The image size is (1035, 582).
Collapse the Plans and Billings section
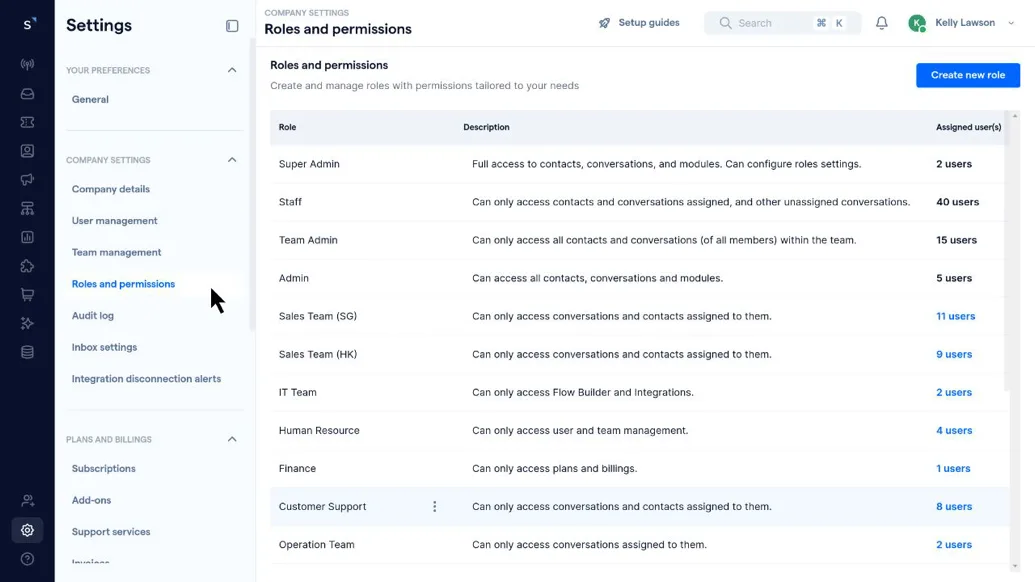tap(232, 439)
